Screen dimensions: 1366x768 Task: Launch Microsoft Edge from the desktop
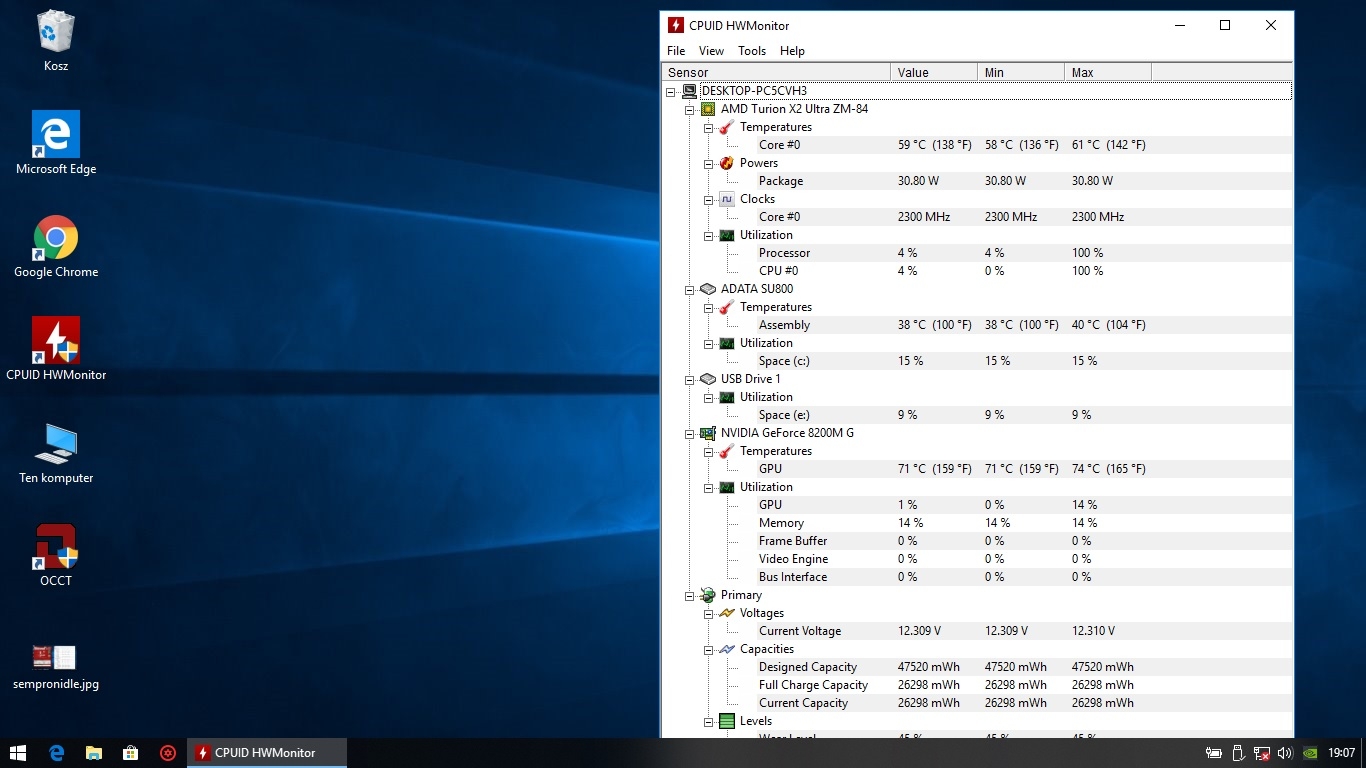[x=56, y=143]
